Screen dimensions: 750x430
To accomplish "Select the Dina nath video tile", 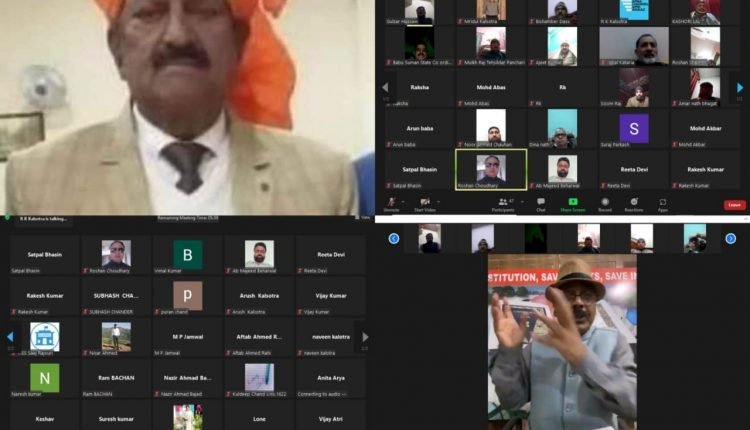I will pyautogui.click(x=562, y=129).
